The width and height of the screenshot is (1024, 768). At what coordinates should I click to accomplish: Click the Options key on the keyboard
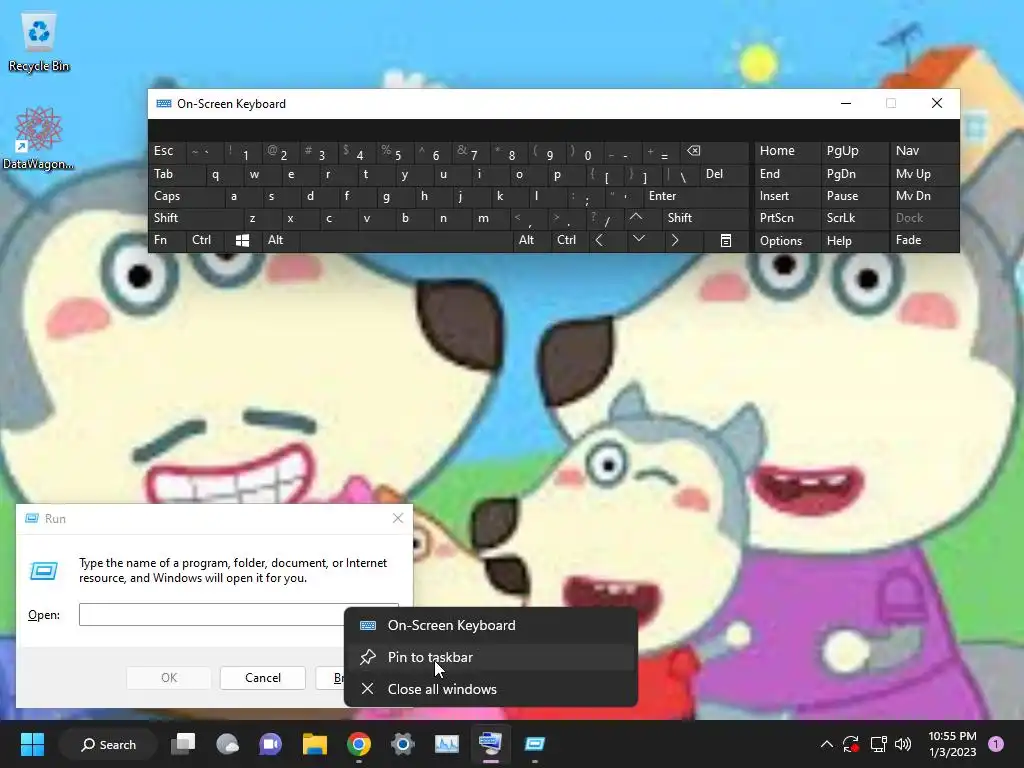pos(786,240)
